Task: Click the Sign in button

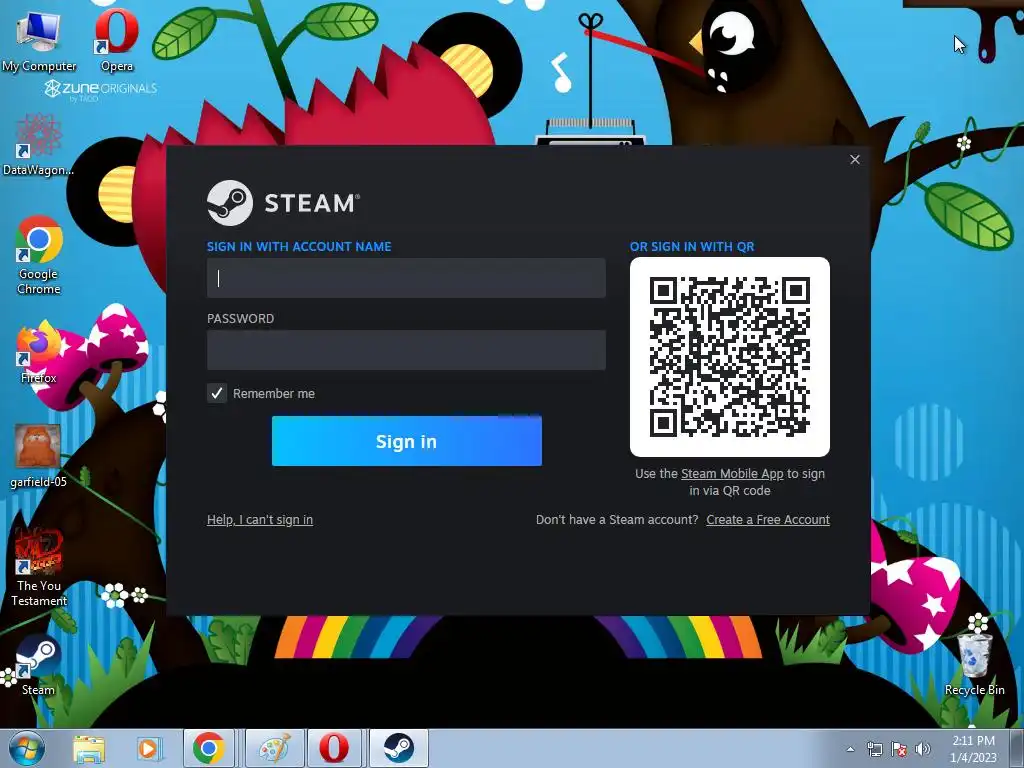Action: coord(406,441)
